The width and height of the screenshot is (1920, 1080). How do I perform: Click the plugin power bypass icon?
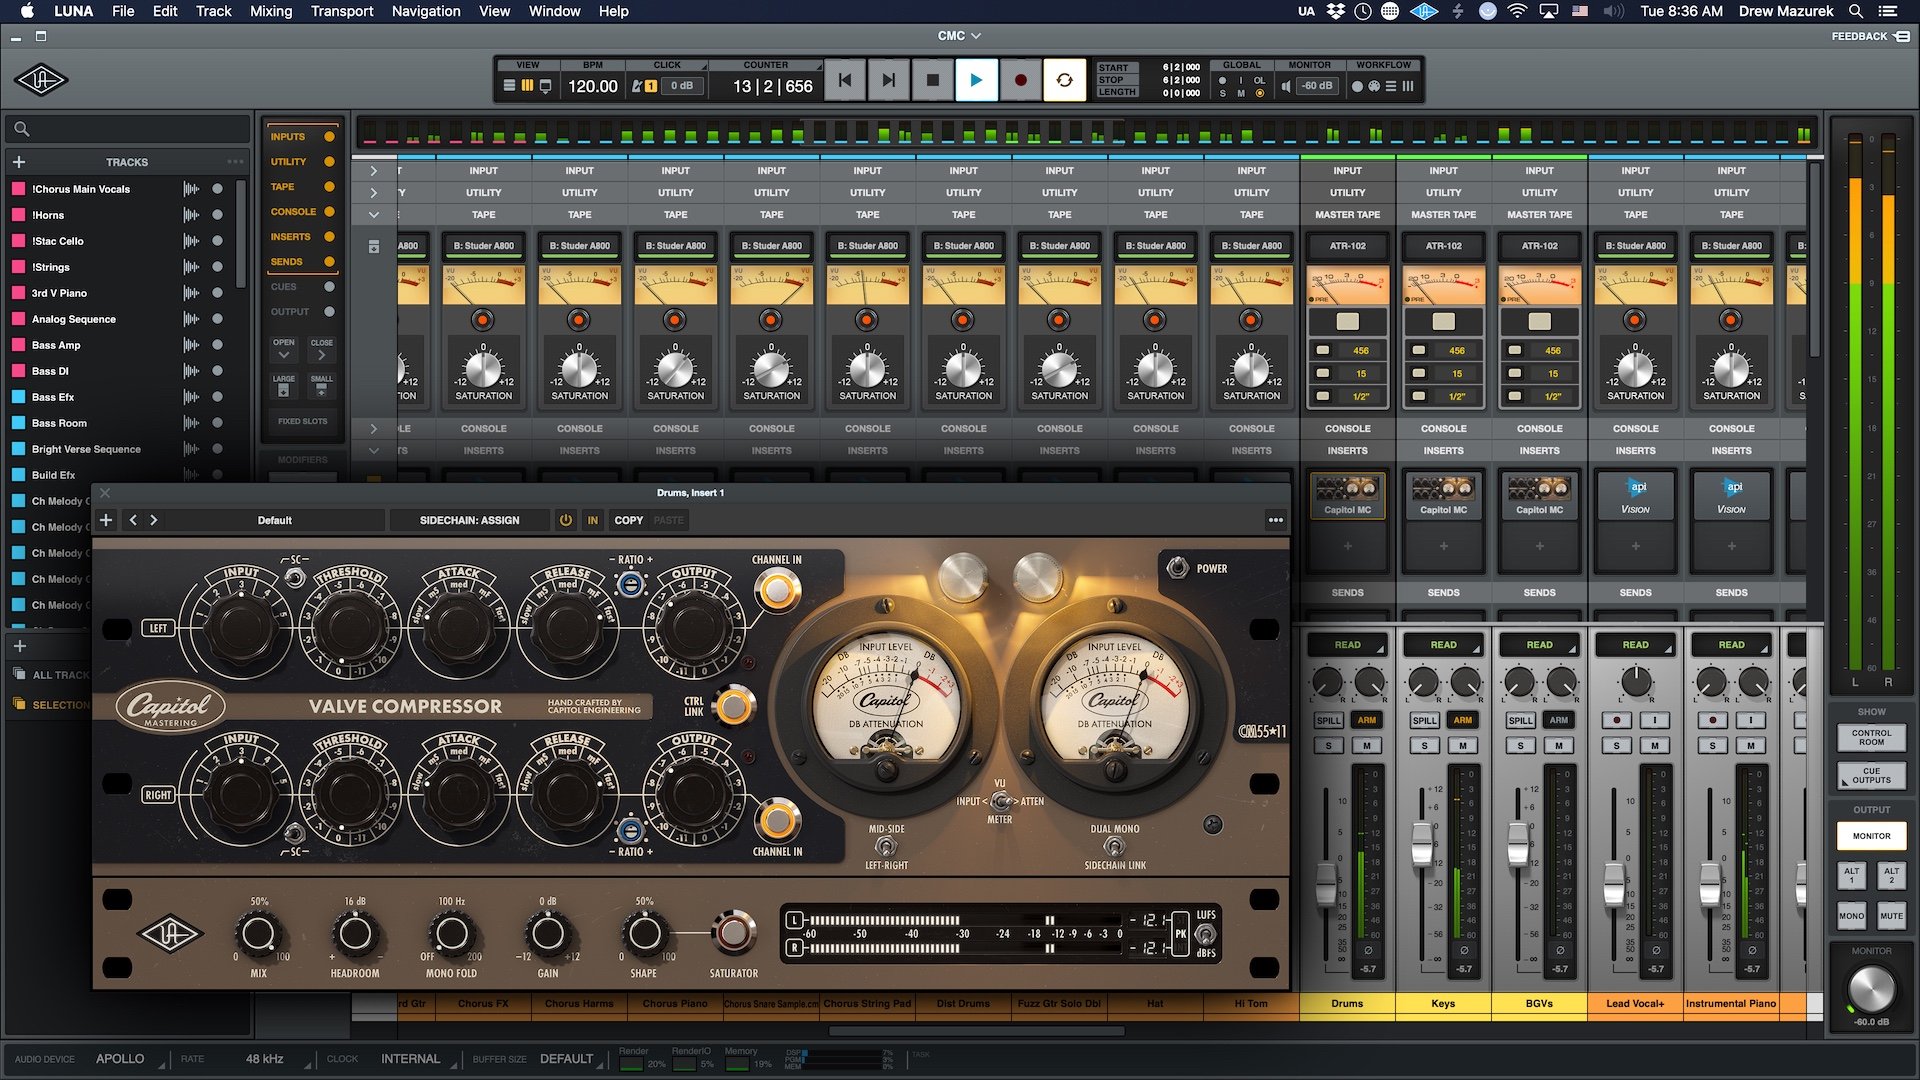tap(566, 520)
